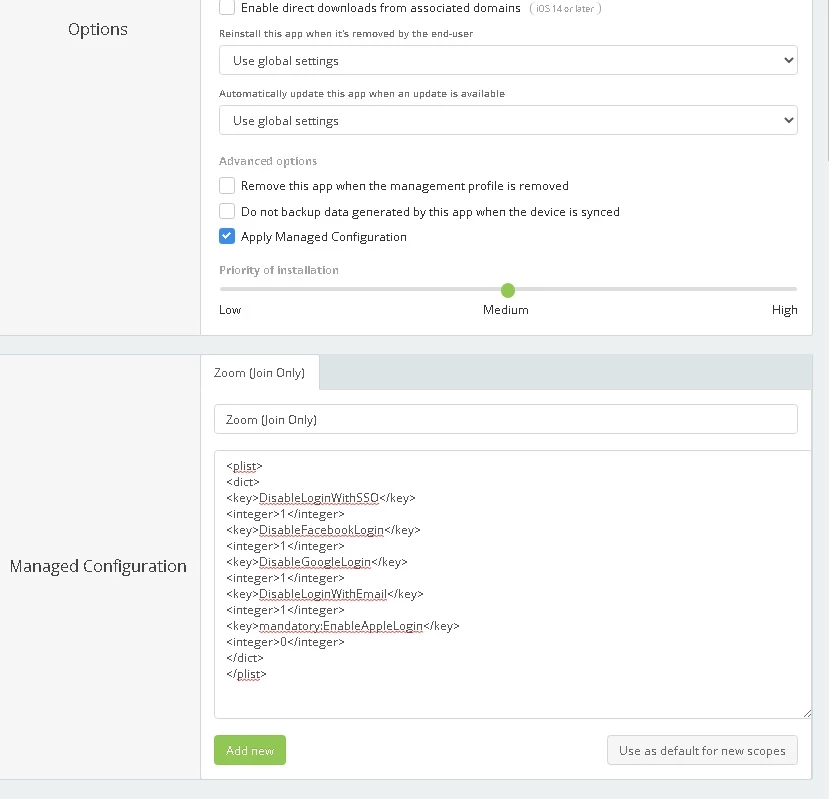Click the Advanced options heading

point(268,161)
